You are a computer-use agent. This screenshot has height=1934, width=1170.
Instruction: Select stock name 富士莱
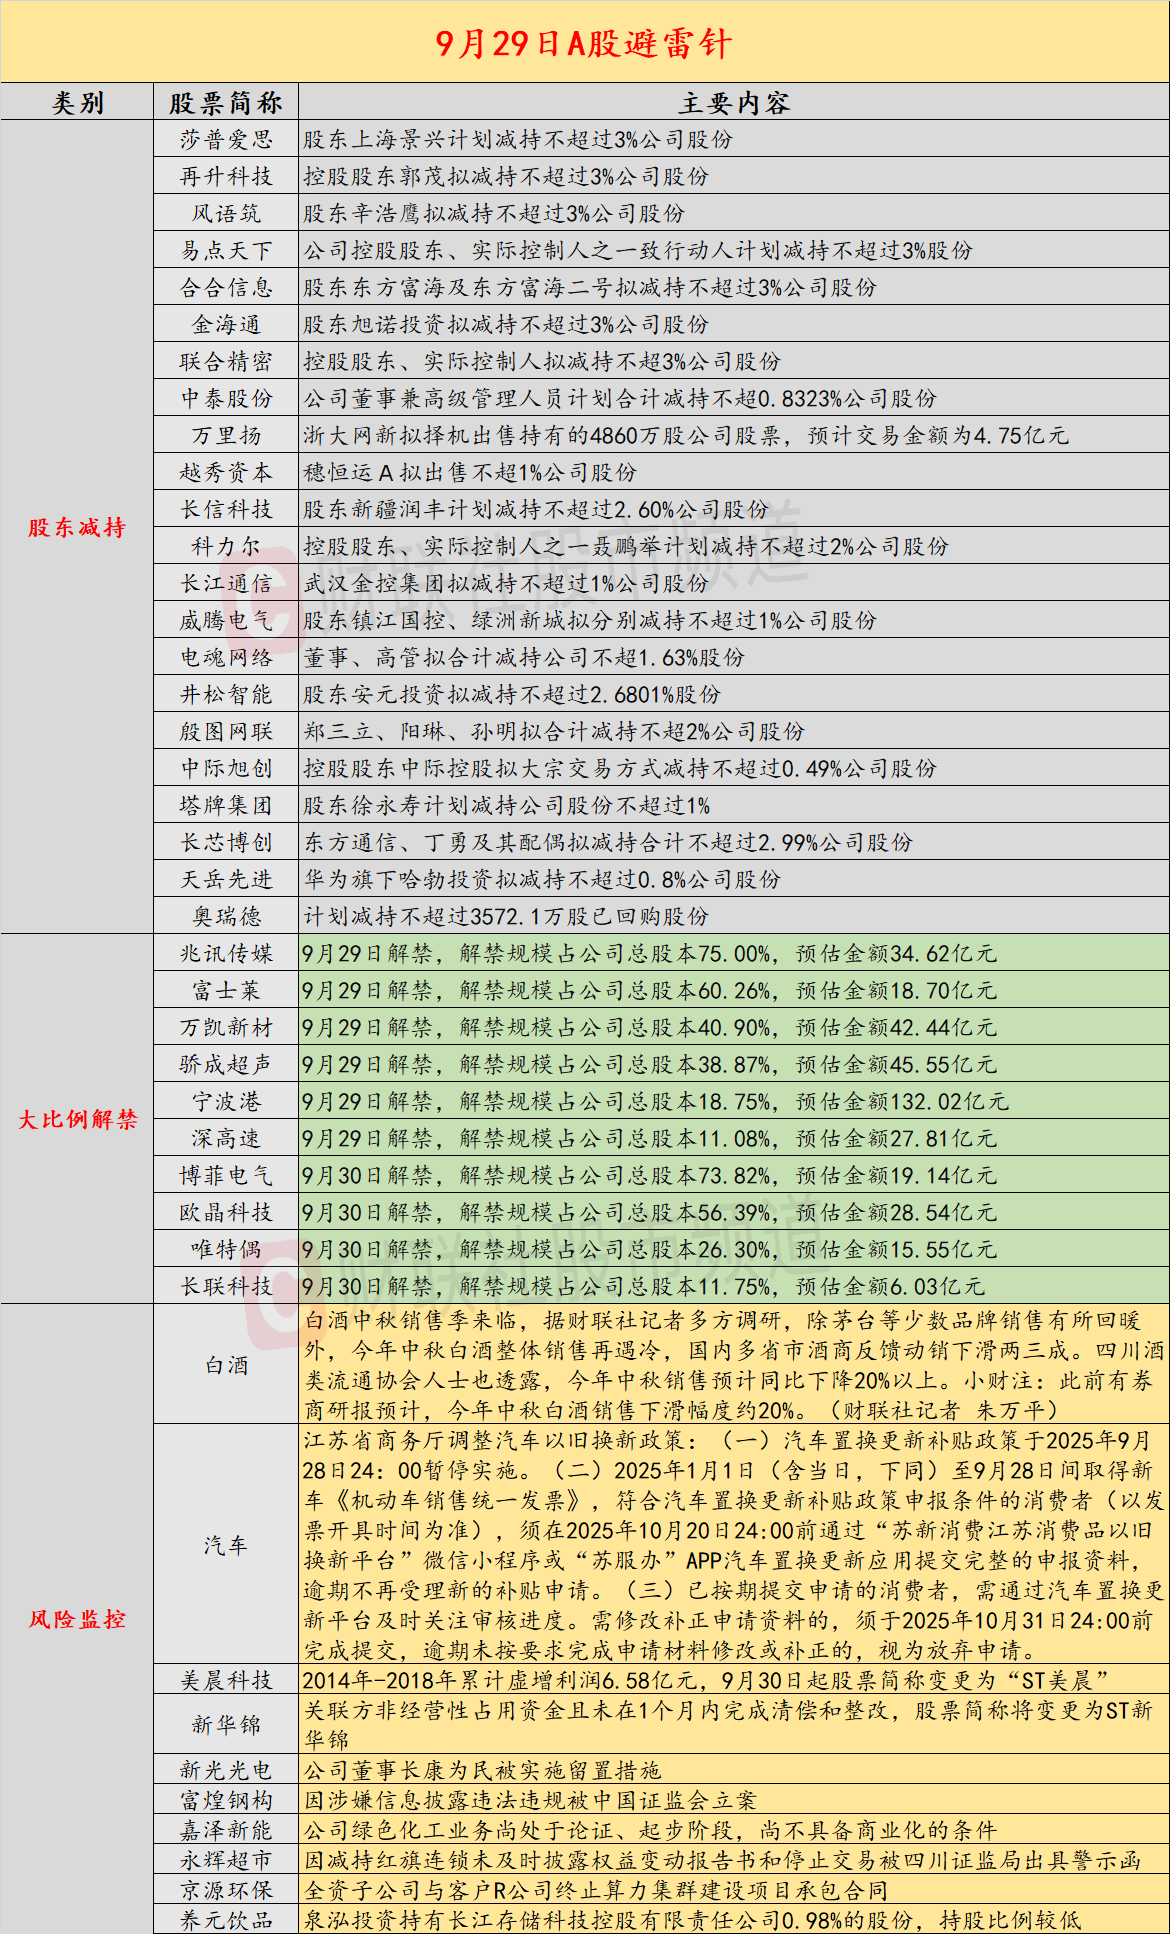[226, 990]
